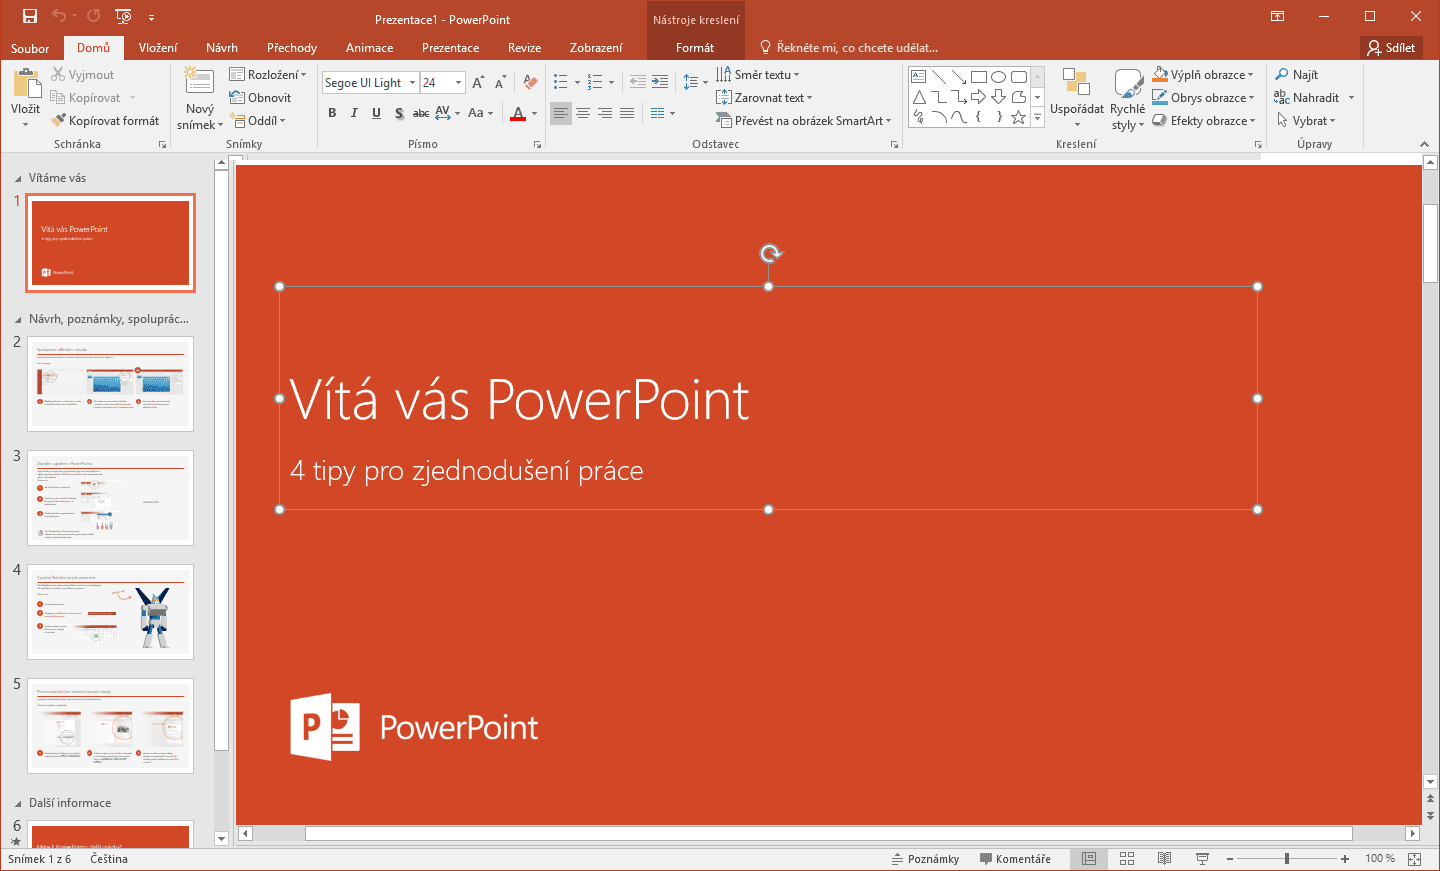
Task: Start presentation from beginning icon in title bar
Action: tap(123, 16)
